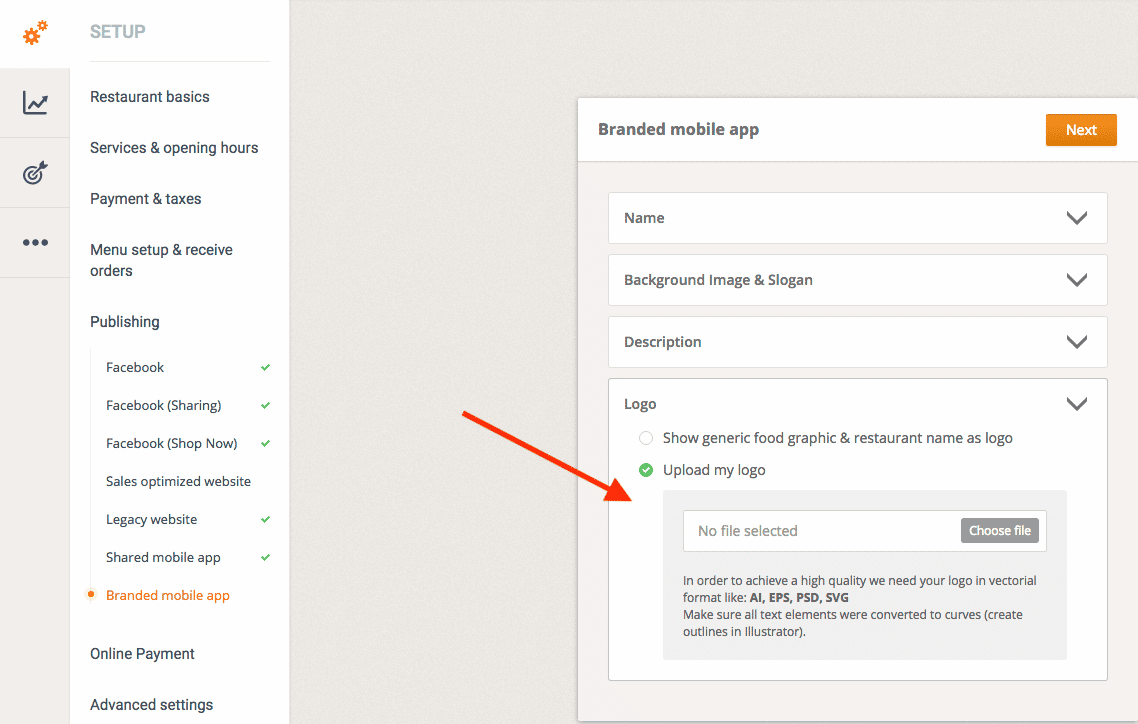Click the Choose file button
The image size is (1138, 724).
tap(999, 531)
